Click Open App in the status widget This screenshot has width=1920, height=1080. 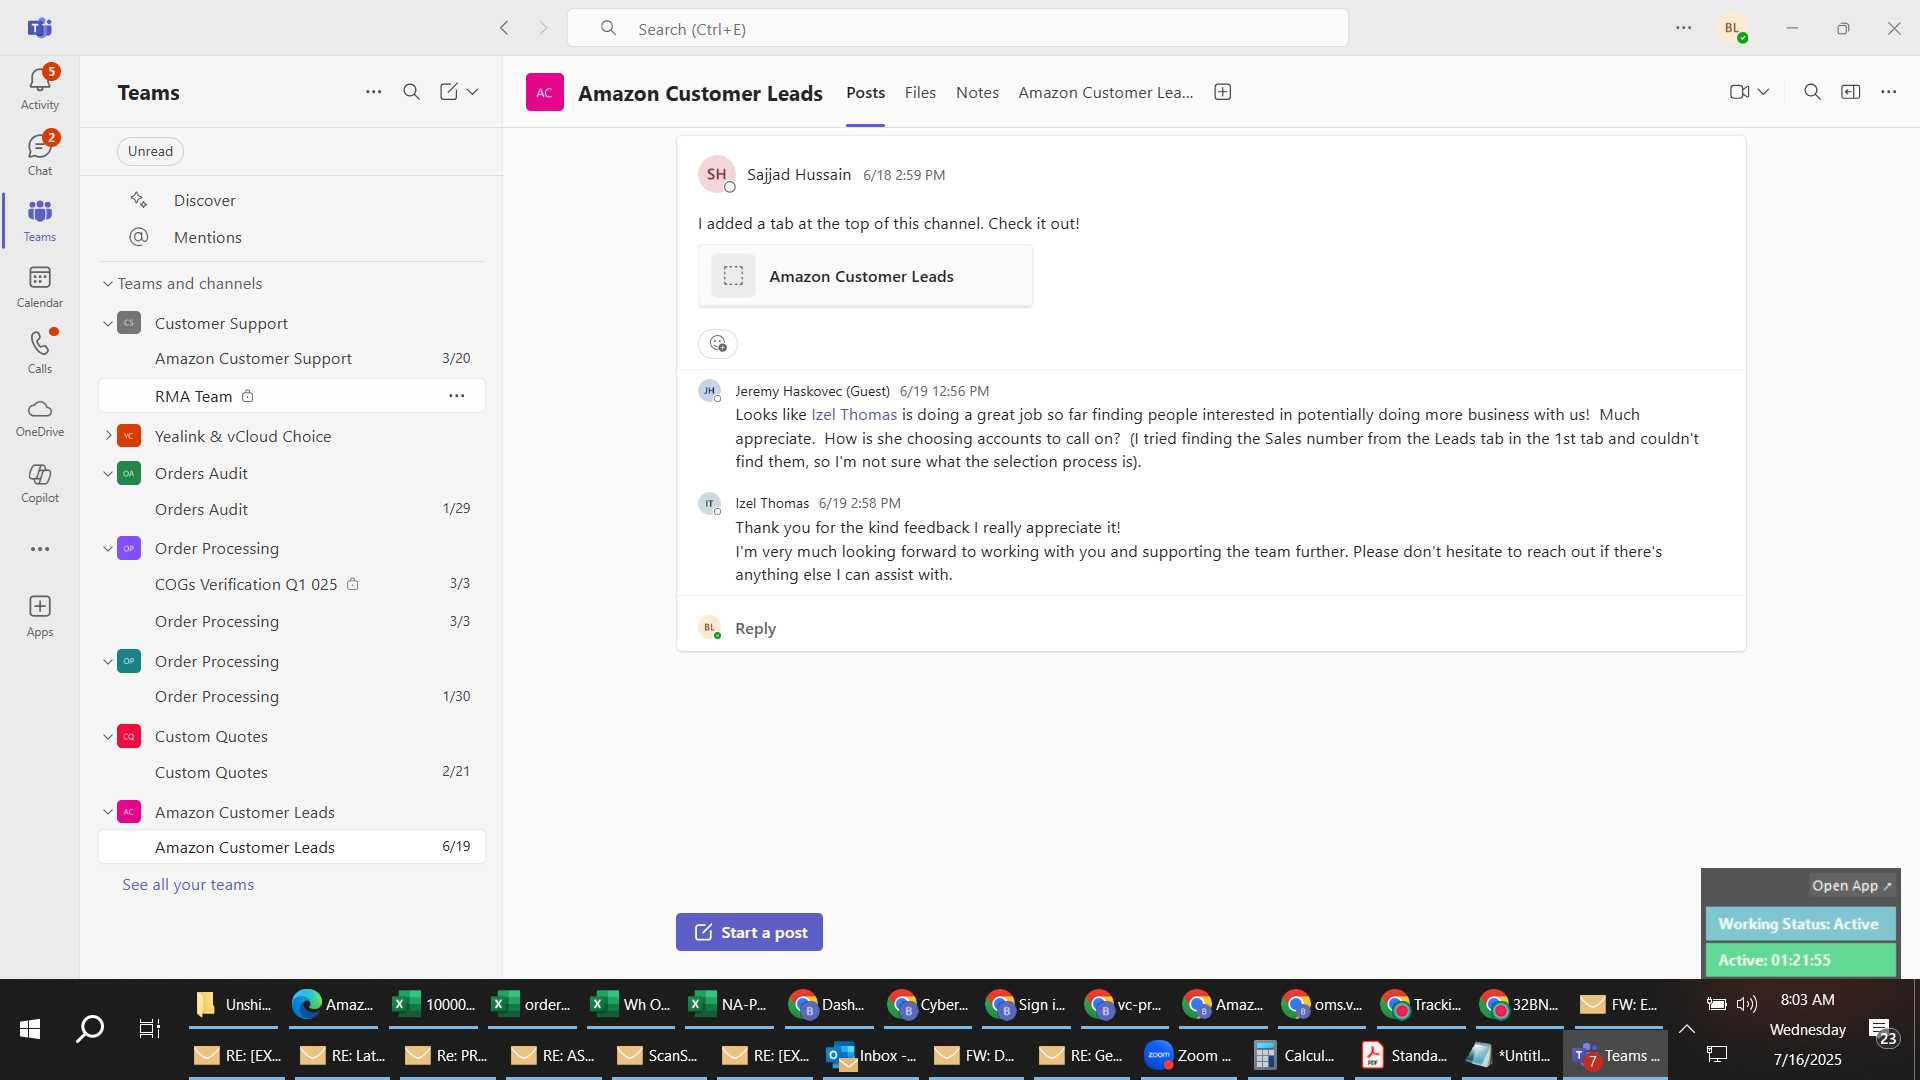[x=1851, y=886]
